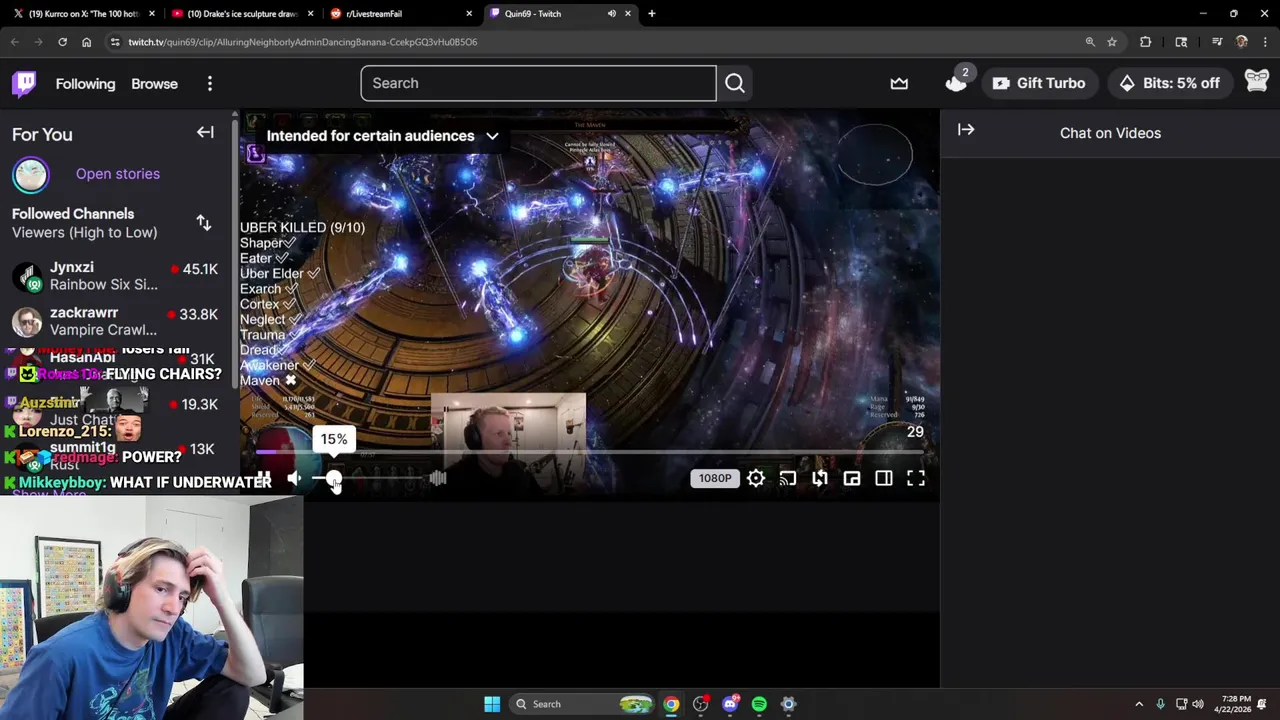
Task: Open Spotify from the taskbar
Action: click(x=759, y=704)
